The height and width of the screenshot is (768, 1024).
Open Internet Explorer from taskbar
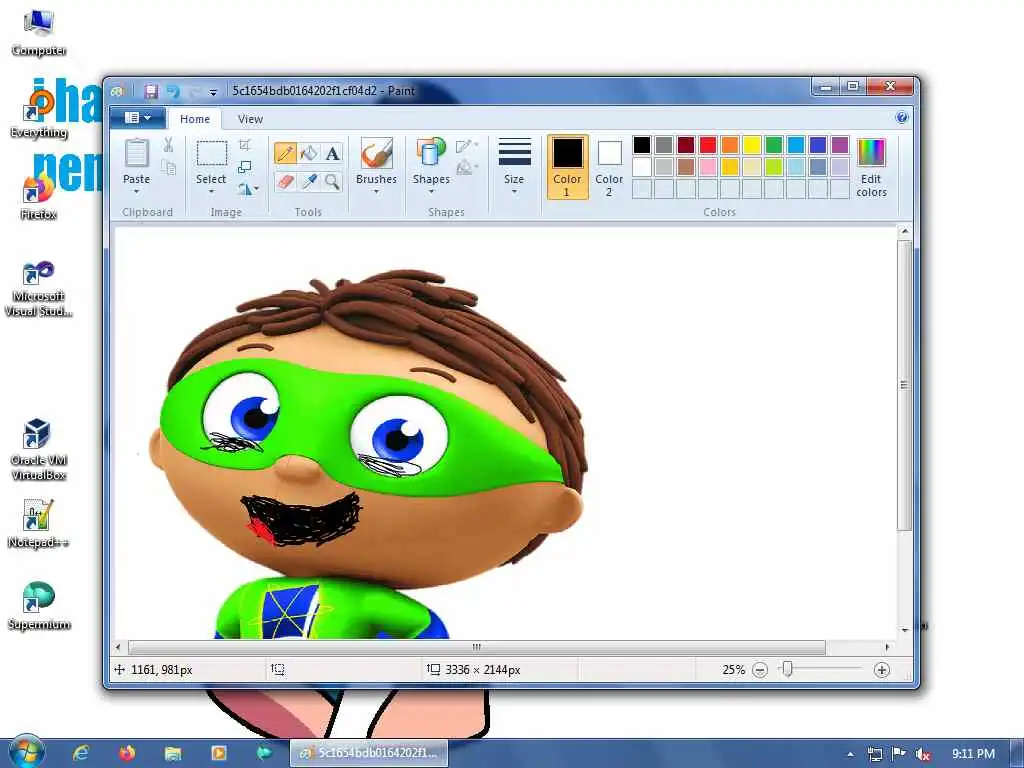(x=80, y=753)
